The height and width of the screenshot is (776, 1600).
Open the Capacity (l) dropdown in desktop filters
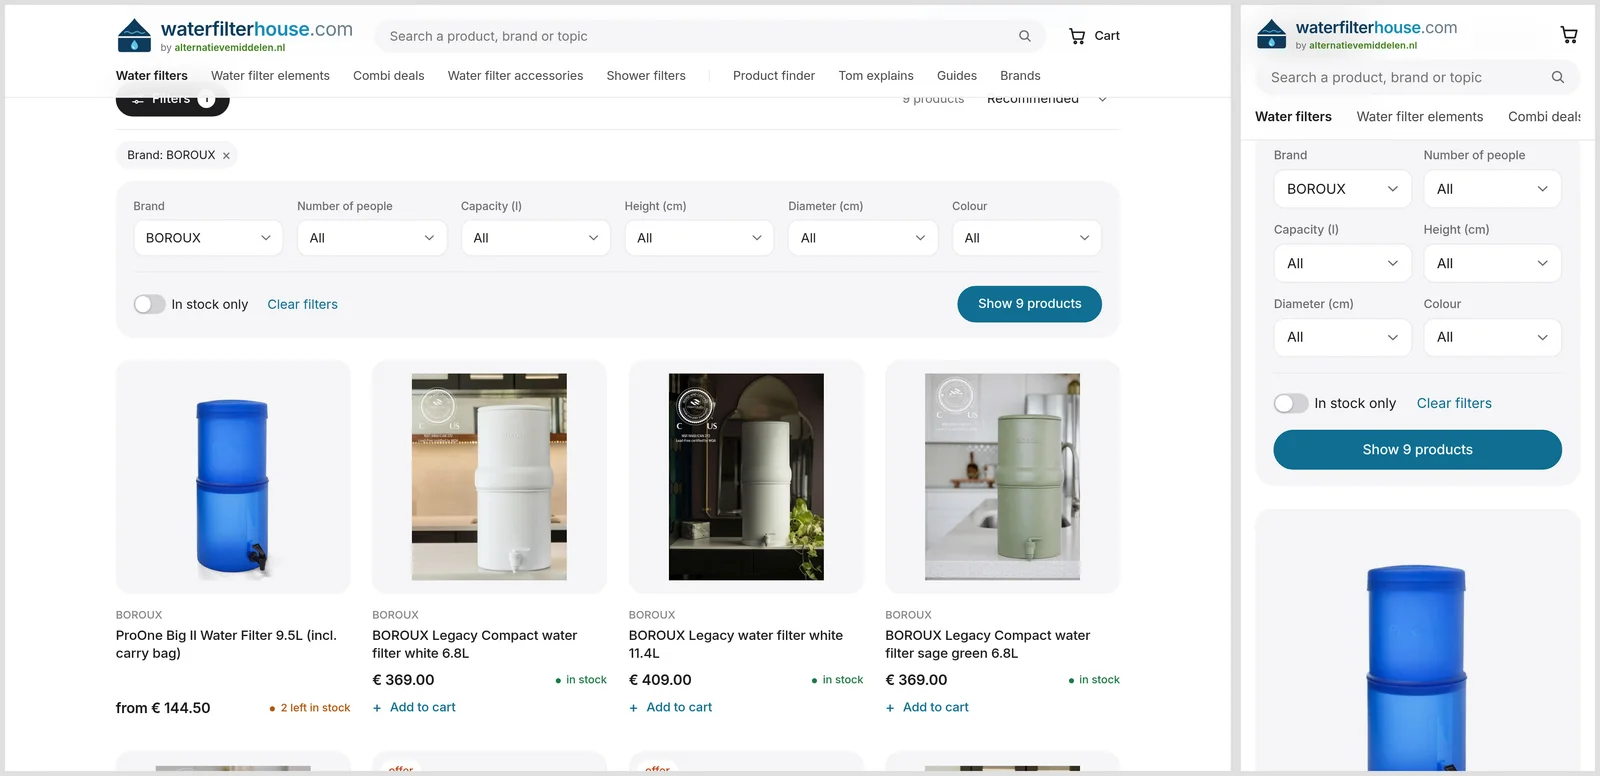coord(536,238)
